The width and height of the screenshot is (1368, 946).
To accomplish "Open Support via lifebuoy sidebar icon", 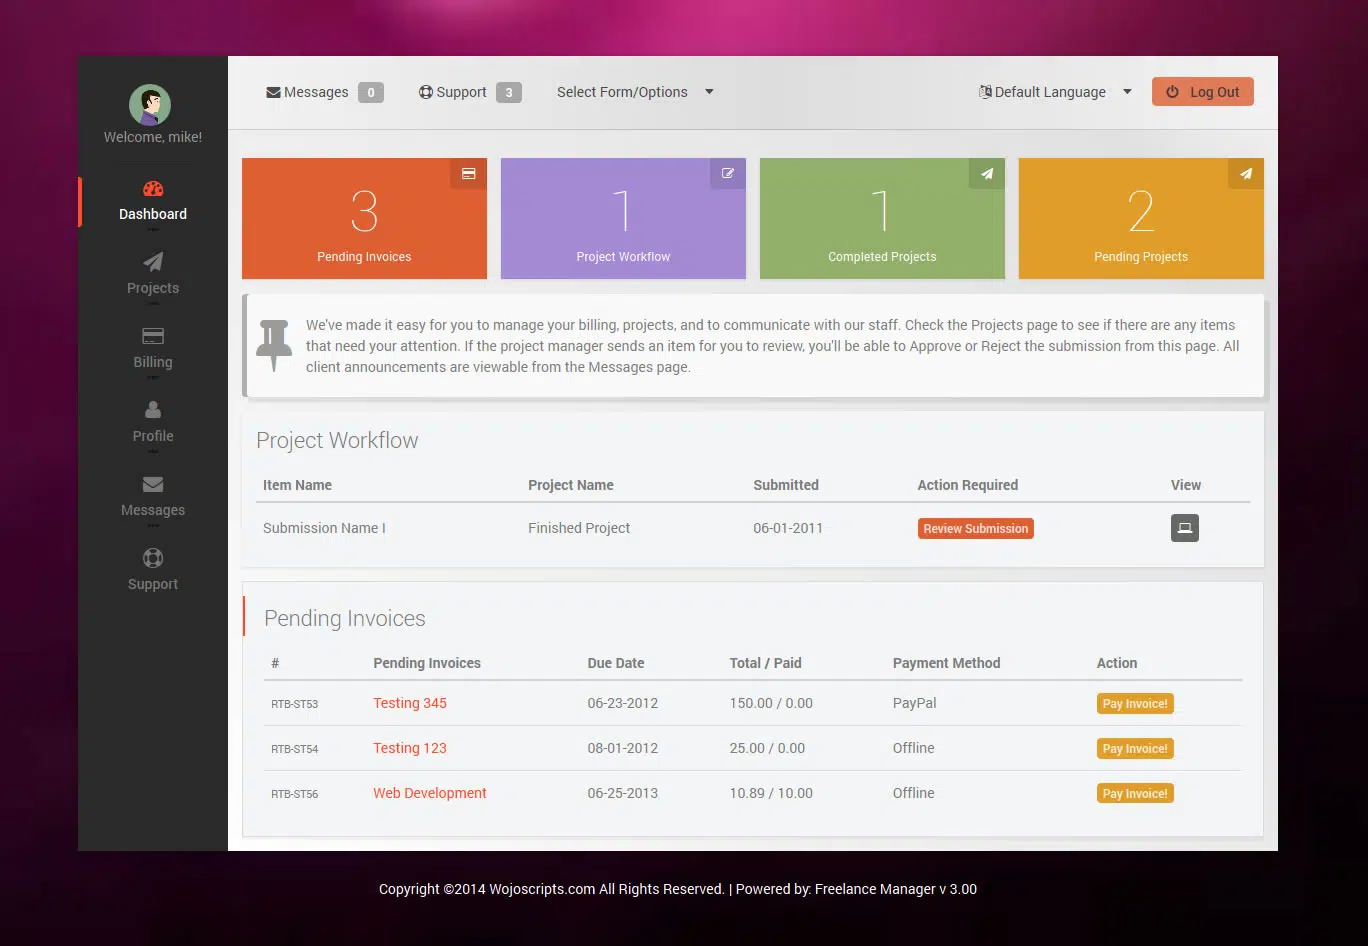I will click(x=153, y=558).
